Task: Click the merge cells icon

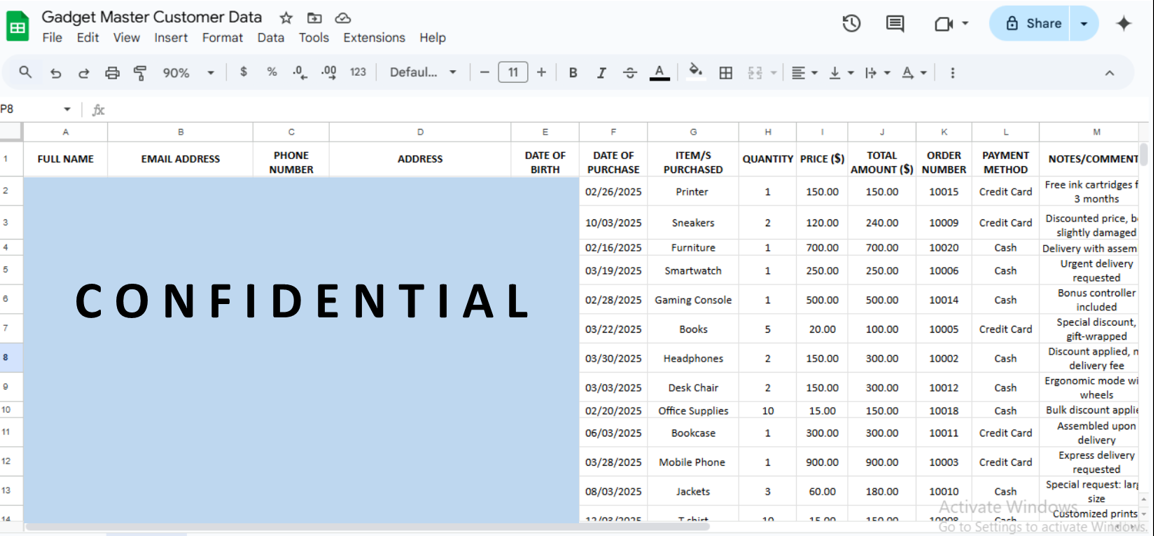Action: tap(754, 72)
